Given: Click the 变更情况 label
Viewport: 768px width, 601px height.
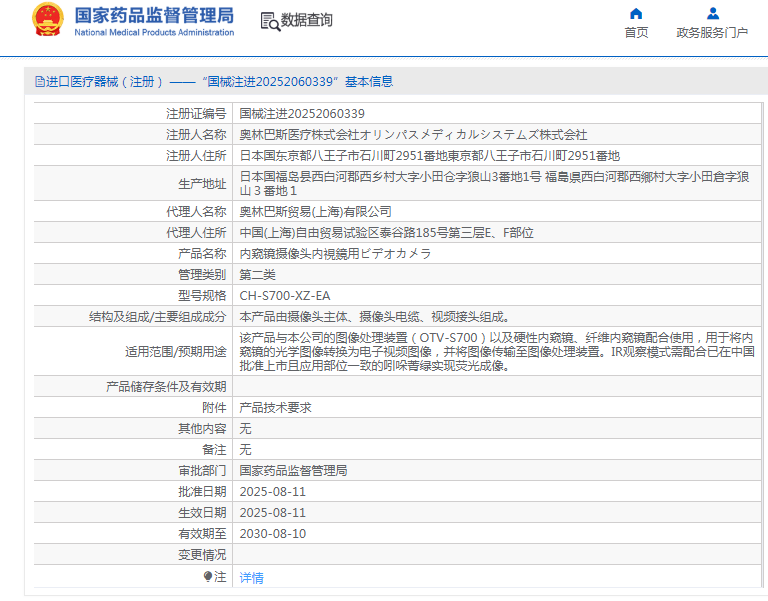Looking at the screenshot, I should click(x=202, y=555).
